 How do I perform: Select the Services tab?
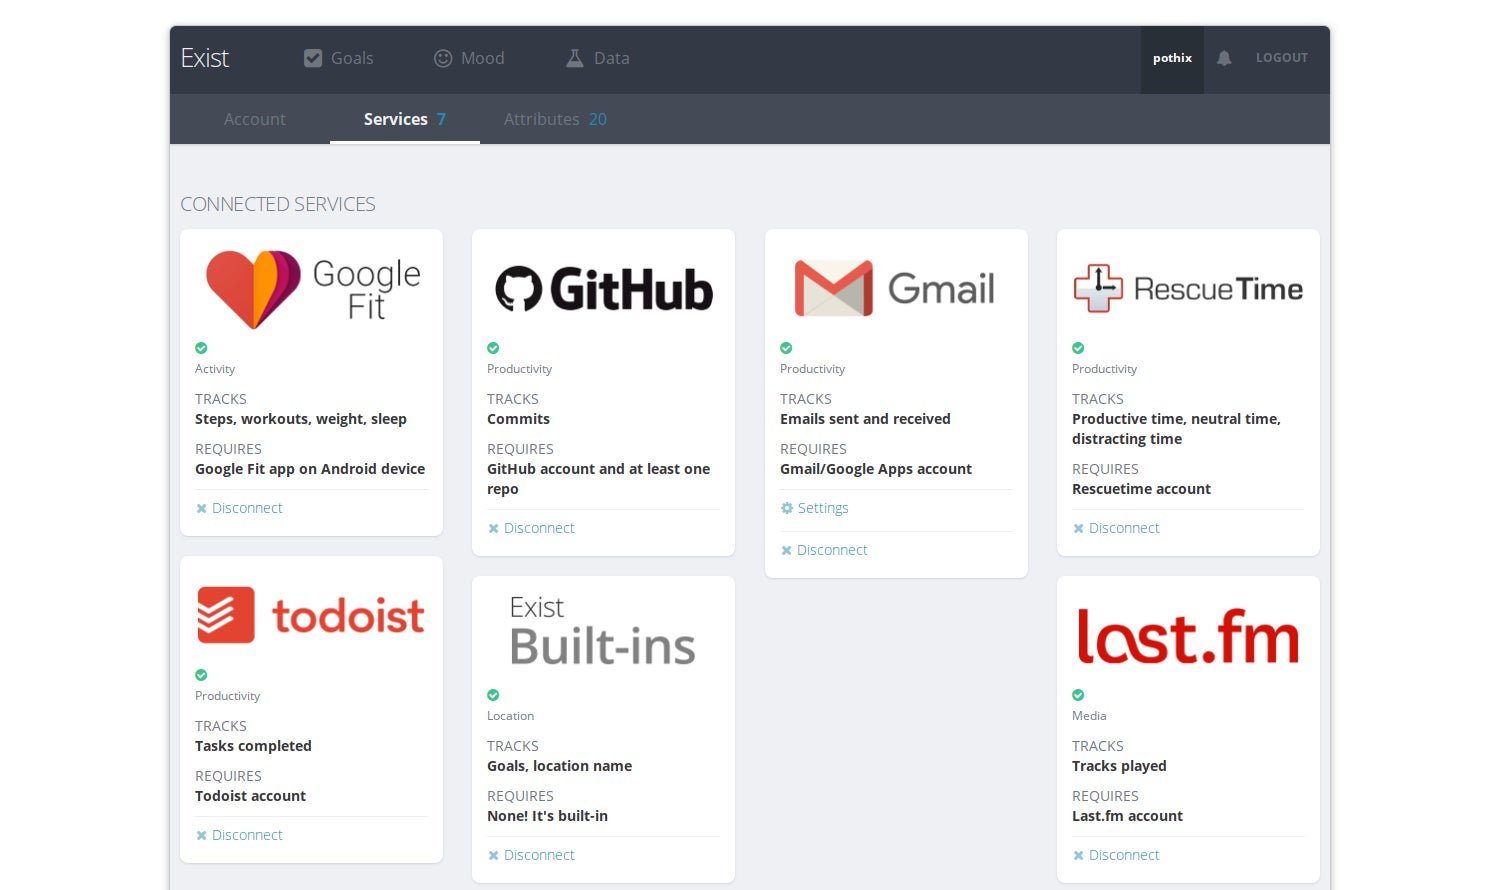click(x=405, y=119)
